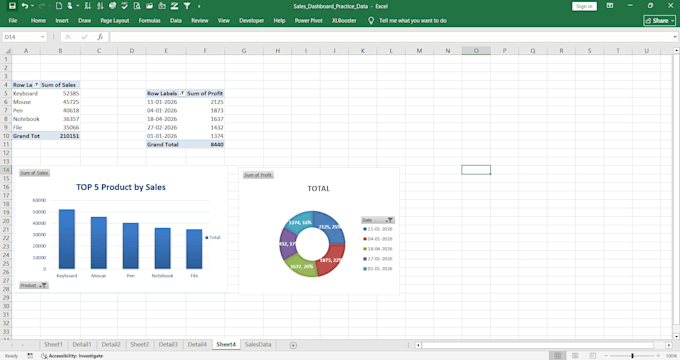Click the Insert Function fx icon
Screen dimensions: 680x360
click(x=100, y=37)
